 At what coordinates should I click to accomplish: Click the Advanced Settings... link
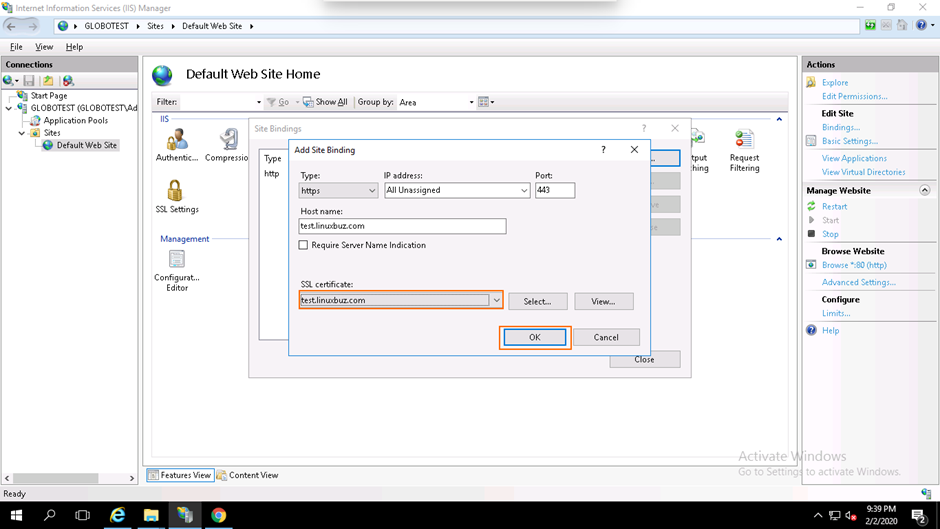[x=858, y=282]
